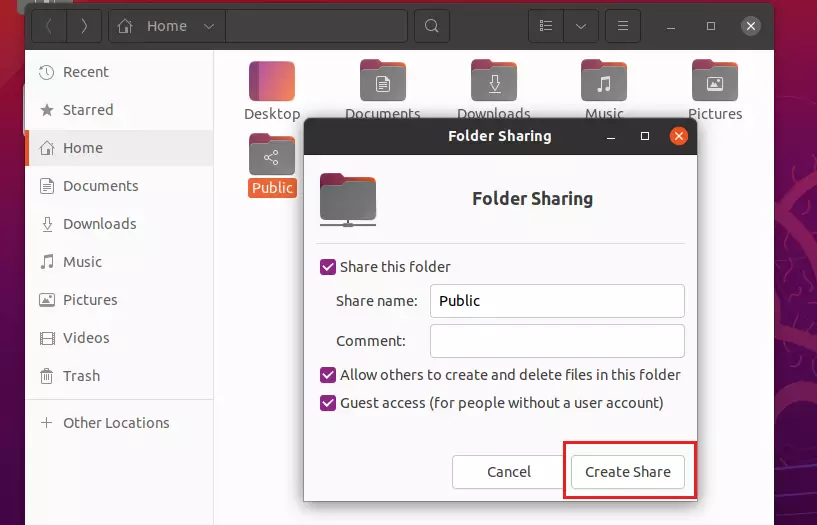Screen dimensions: 817x525
Task: Open the hamburger menu in Files
Action: point(623,26)
